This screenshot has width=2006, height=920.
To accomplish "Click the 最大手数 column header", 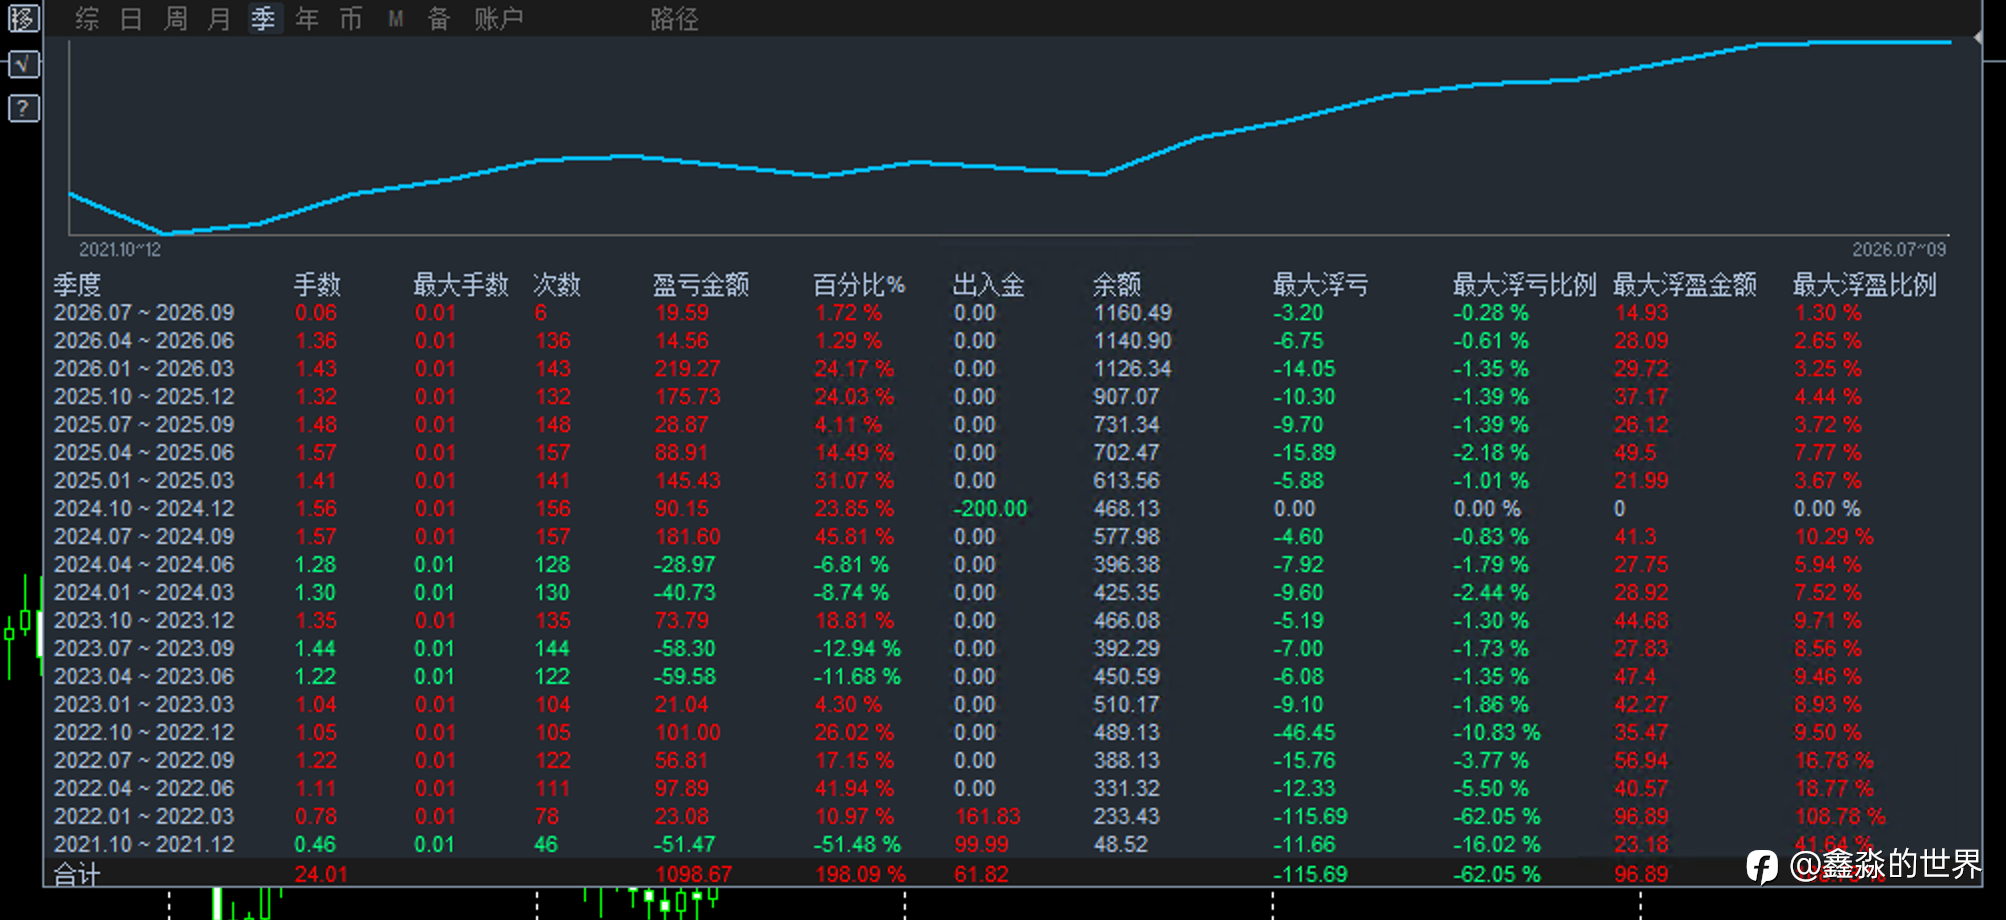I will 461,285.
